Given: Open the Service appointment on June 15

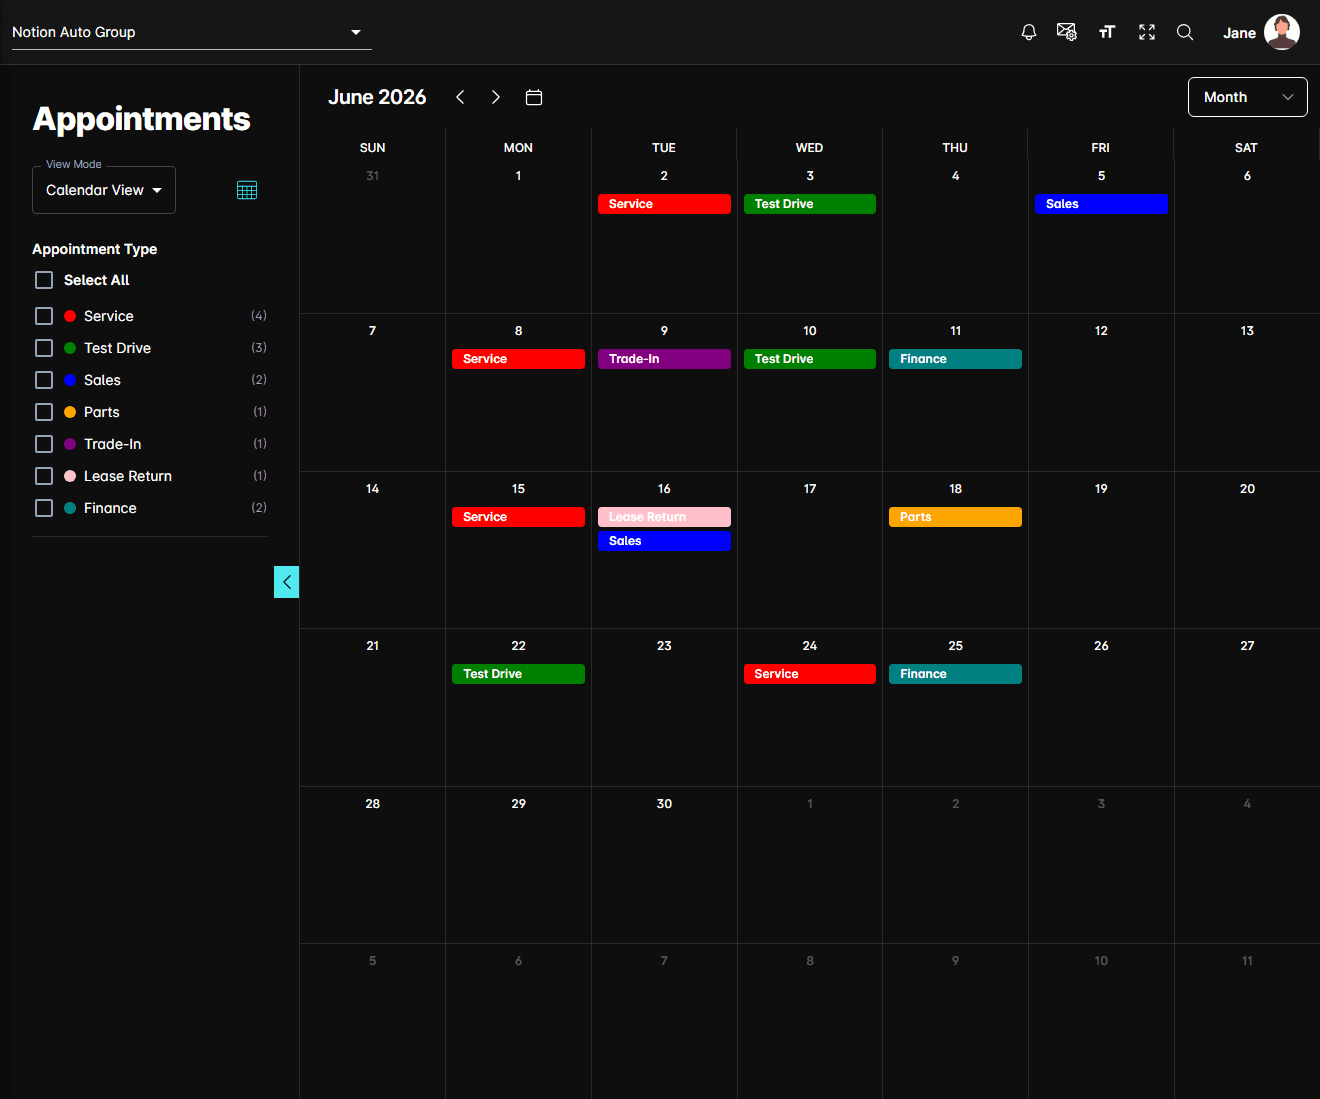Looking at the screenshot, I should [518, 517].
